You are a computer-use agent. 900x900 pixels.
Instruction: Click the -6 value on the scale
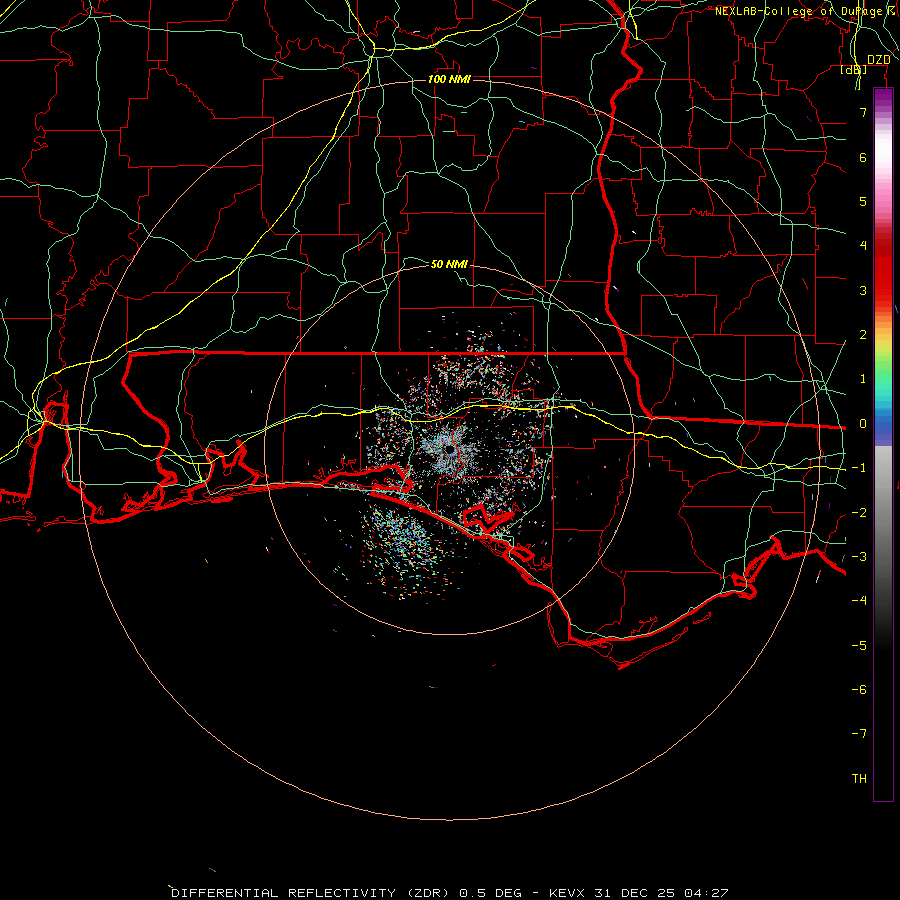click(859, 689)
